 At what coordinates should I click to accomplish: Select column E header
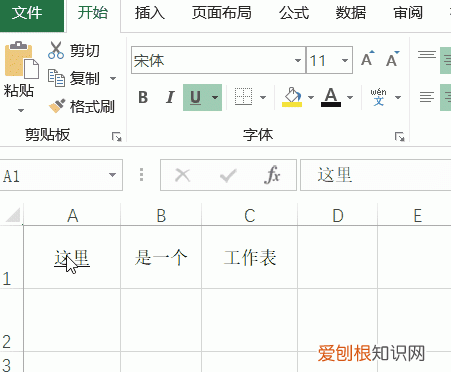[x=415, y=216]
